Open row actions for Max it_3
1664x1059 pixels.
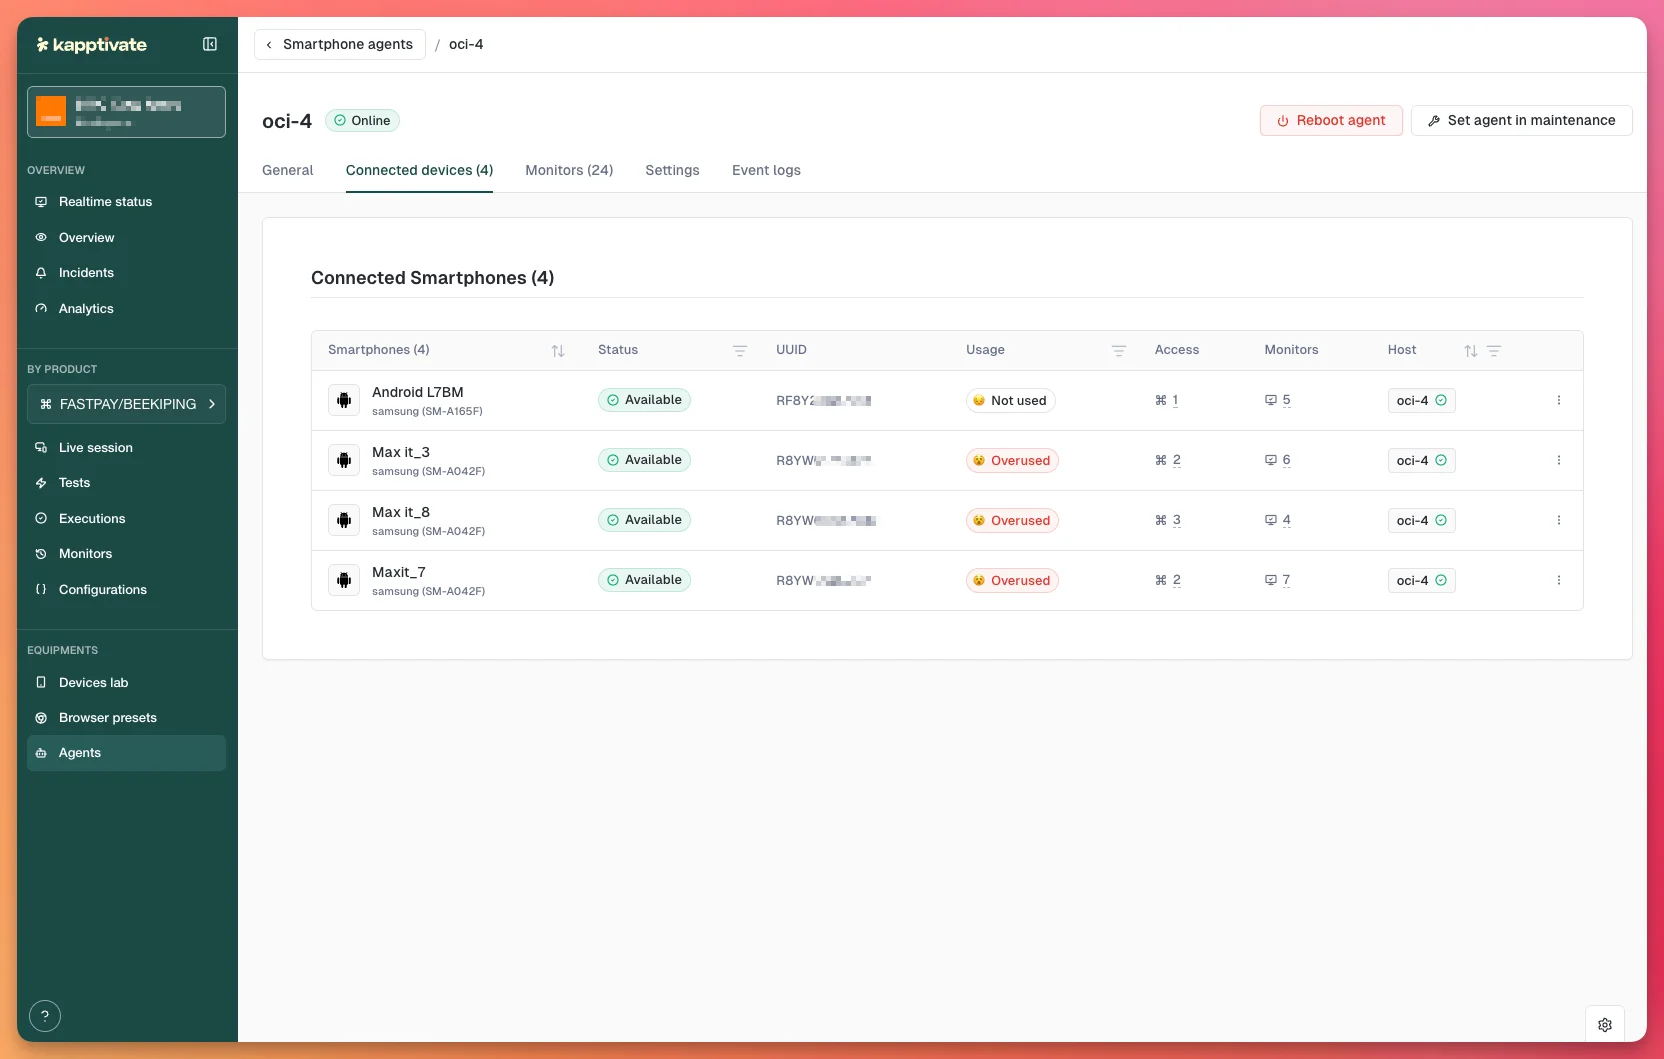(1559, 460)
